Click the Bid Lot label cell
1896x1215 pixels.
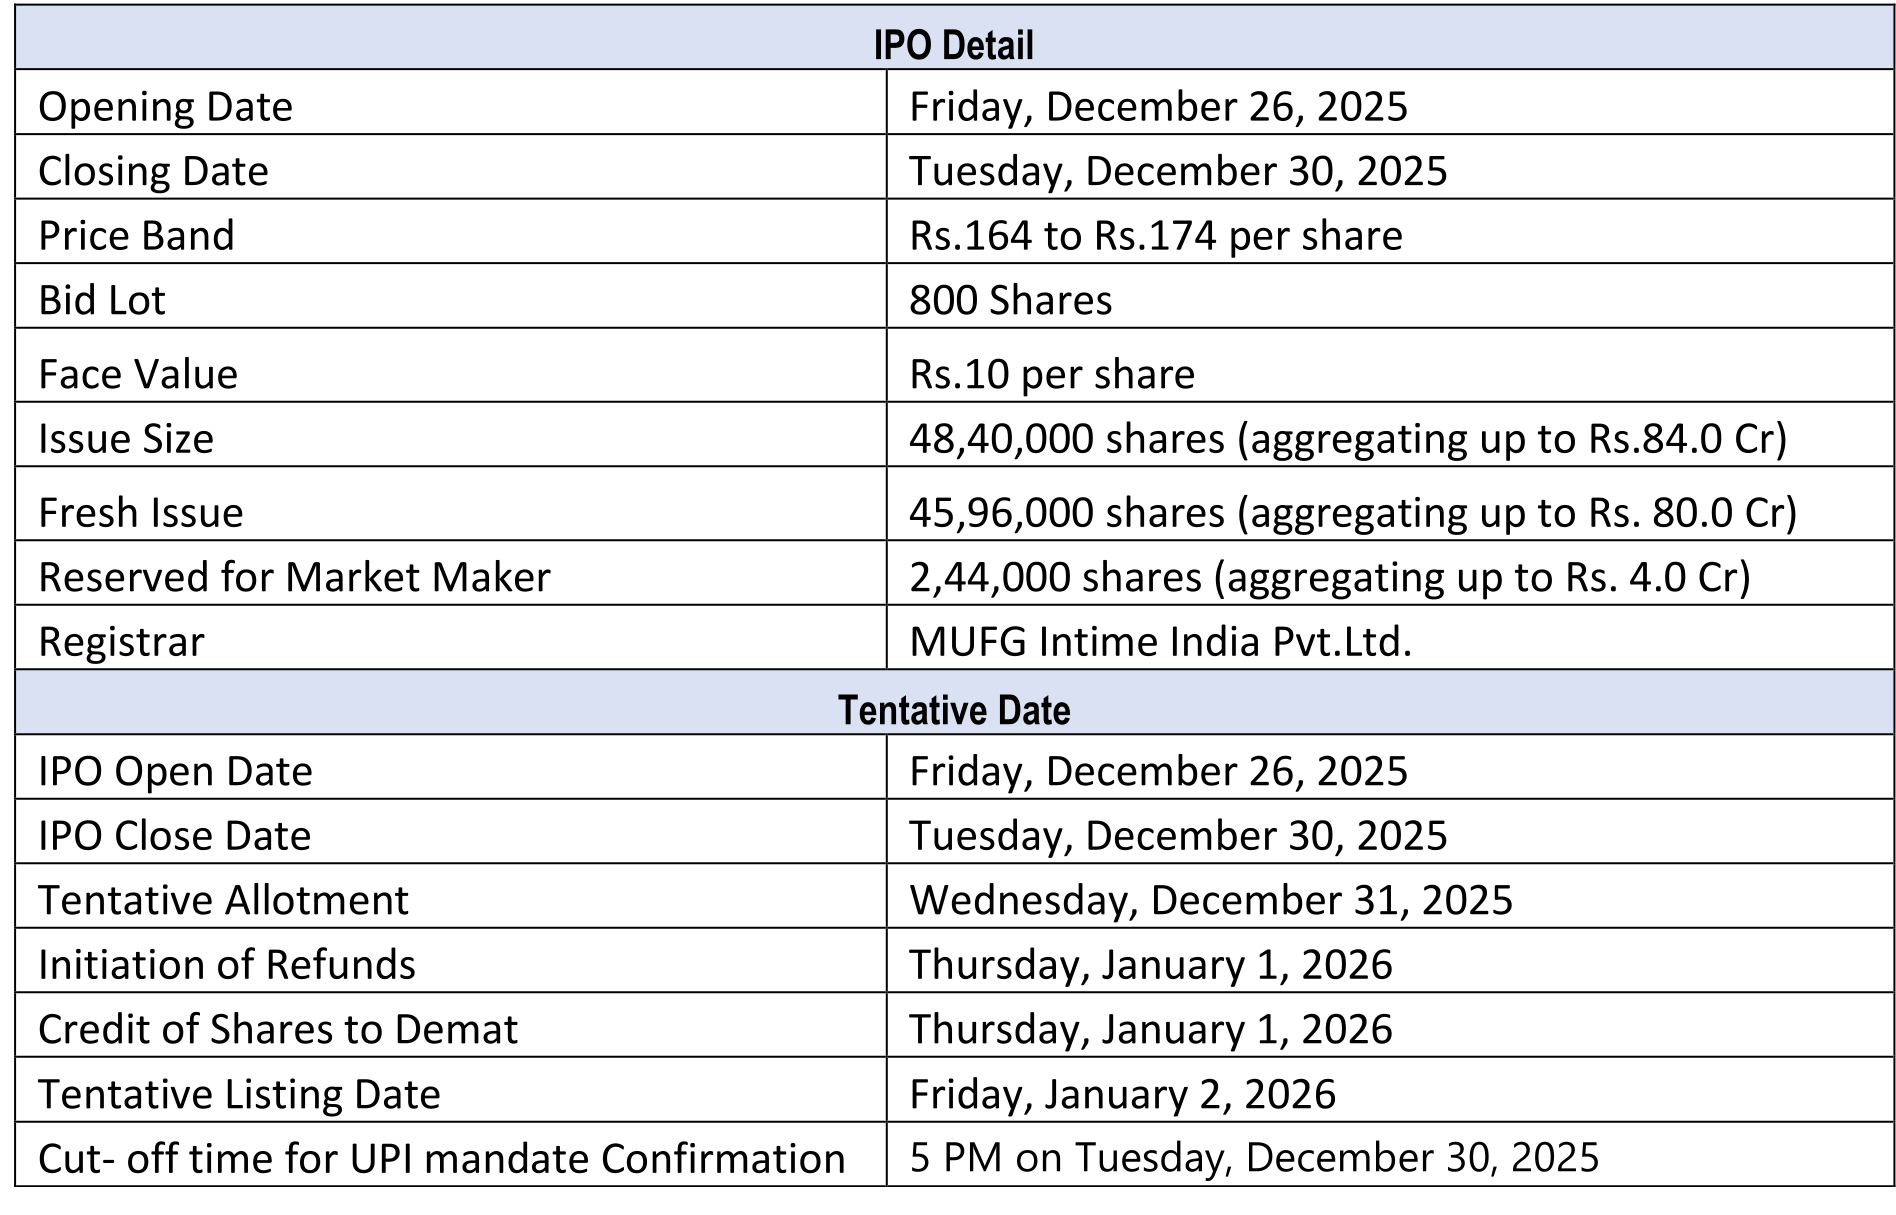pos(102,300)
